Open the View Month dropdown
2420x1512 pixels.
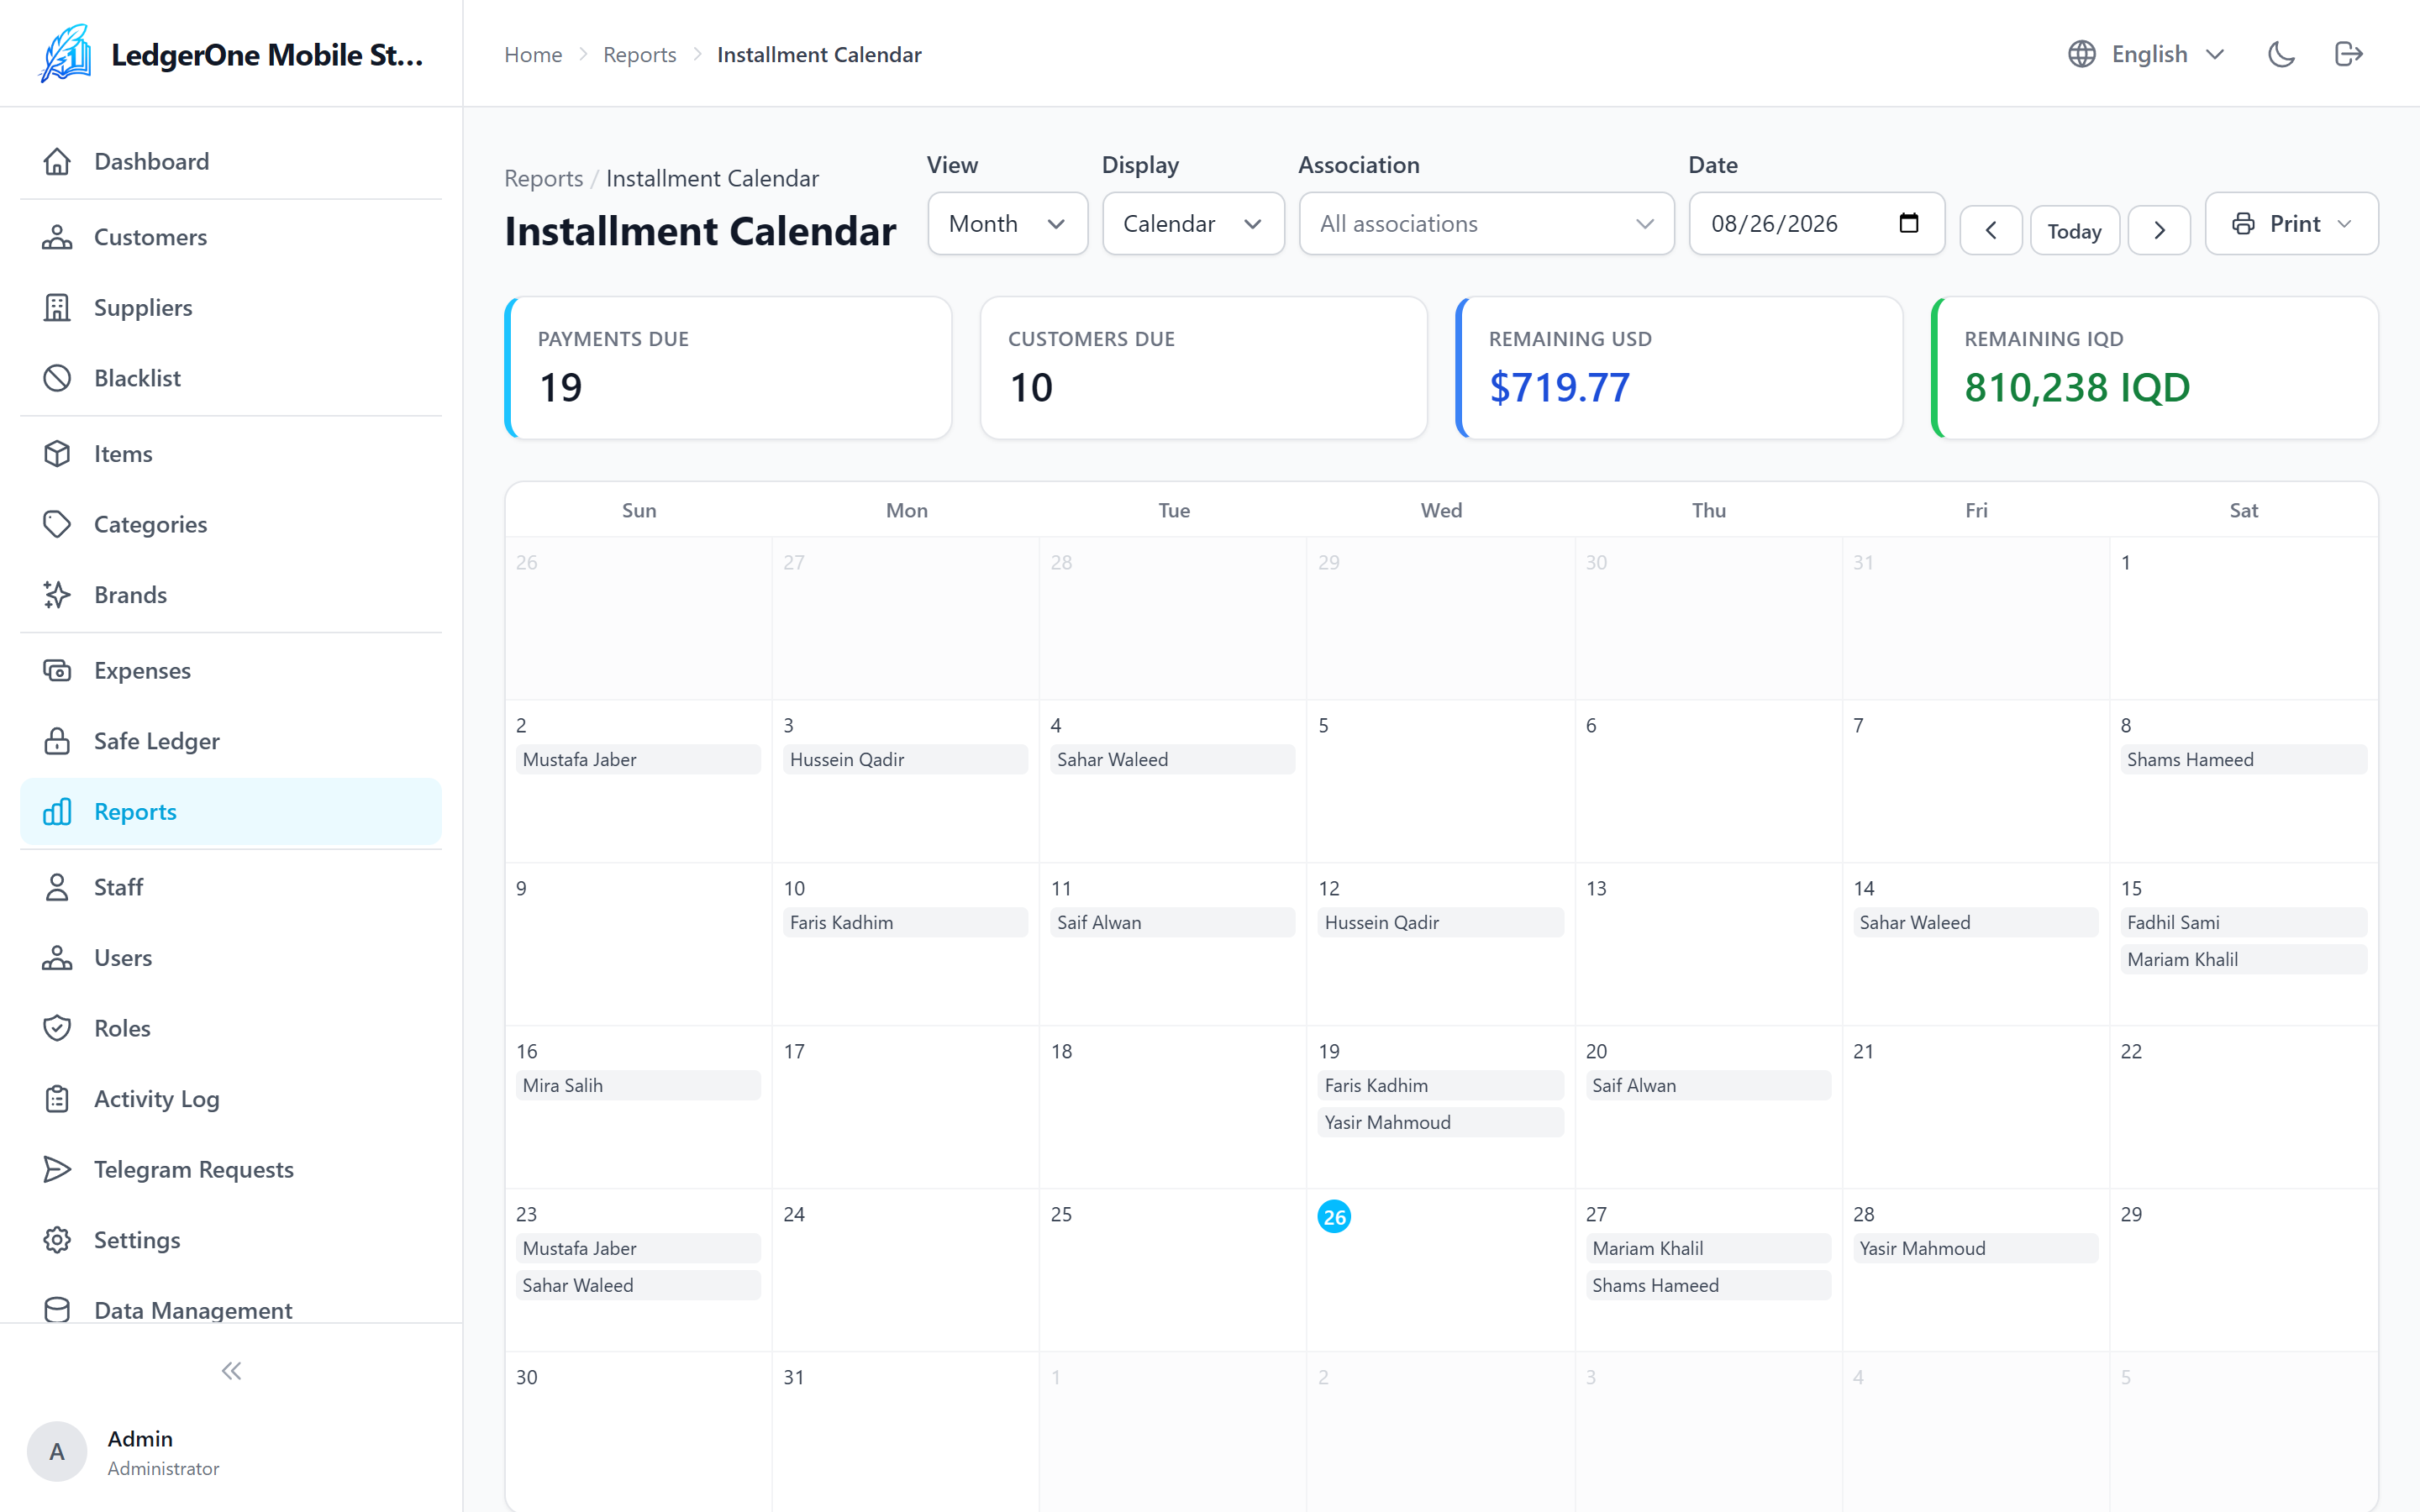1007,223
